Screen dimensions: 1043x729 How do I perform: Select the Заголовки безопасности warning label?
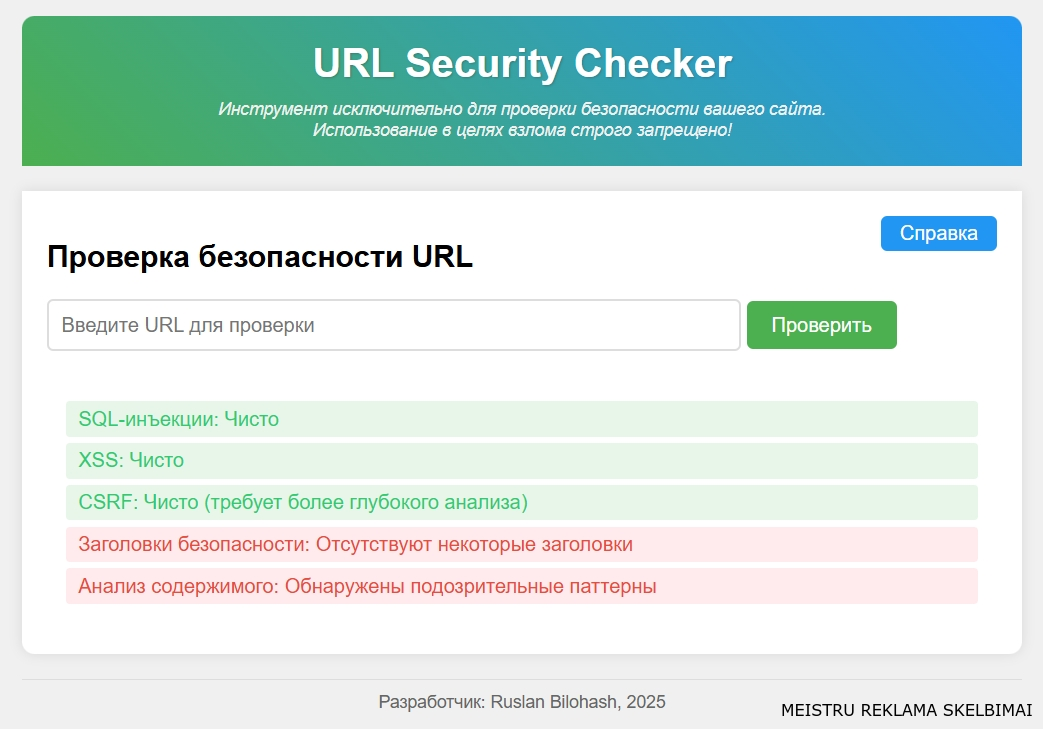[194, 545]
